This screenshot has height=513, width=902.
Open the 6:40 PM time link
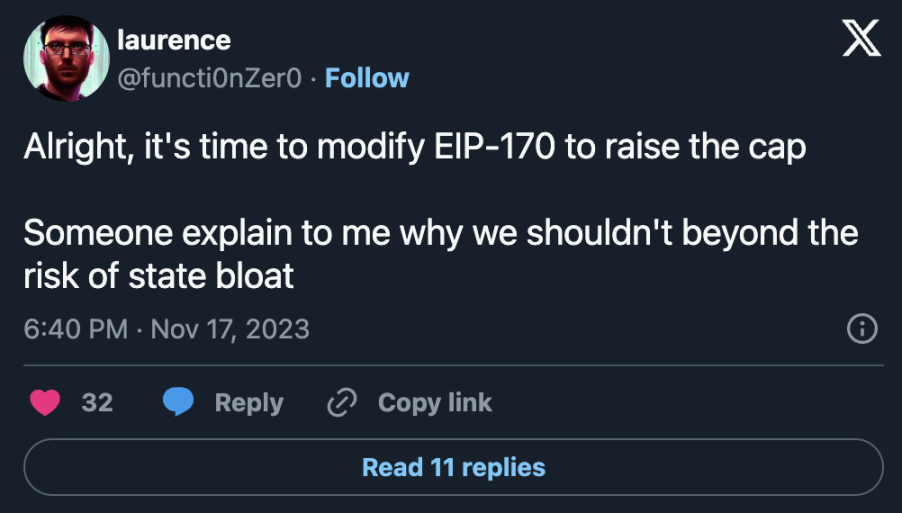pos(75,329)
